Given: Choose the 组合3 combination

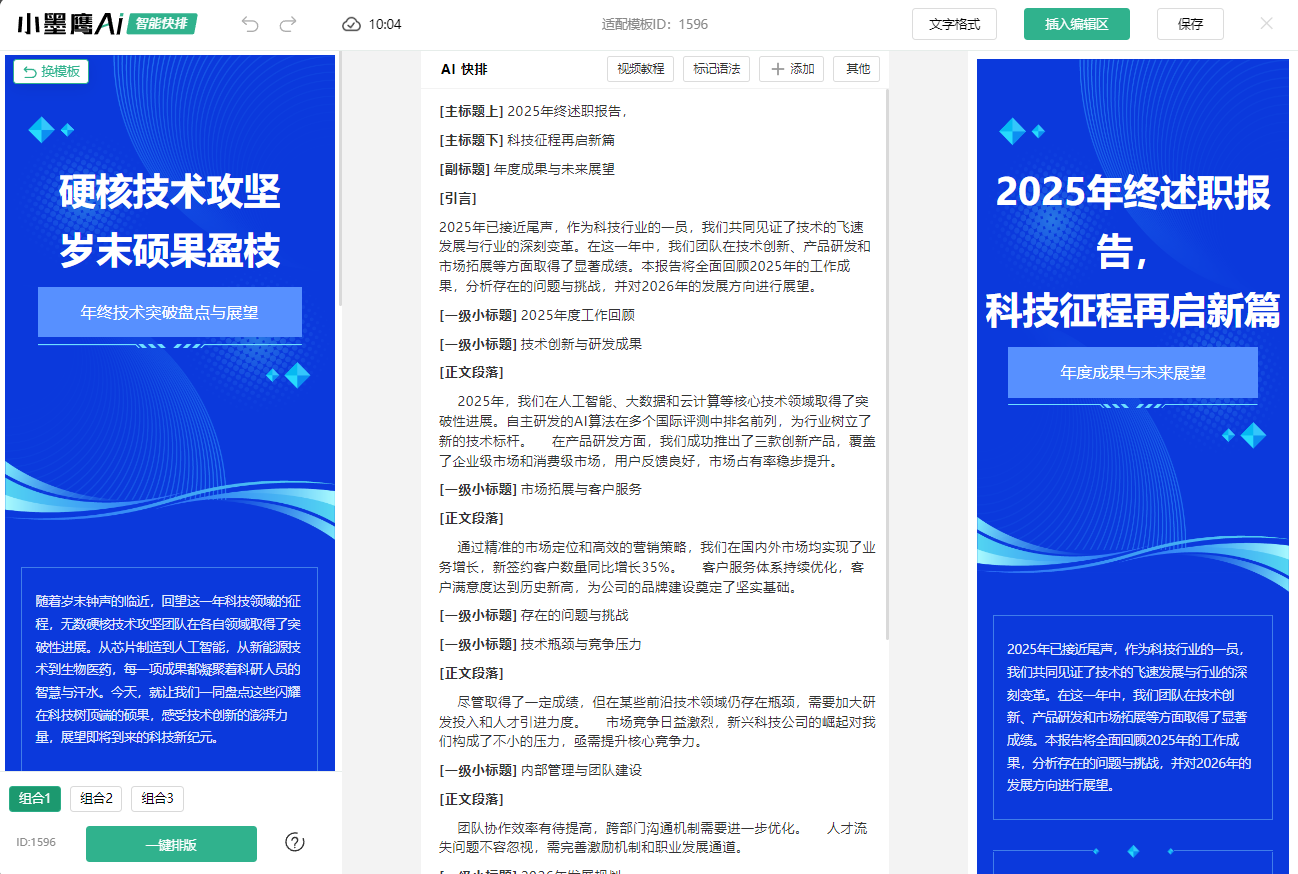Looking at the screenshot, I should 157,798.
